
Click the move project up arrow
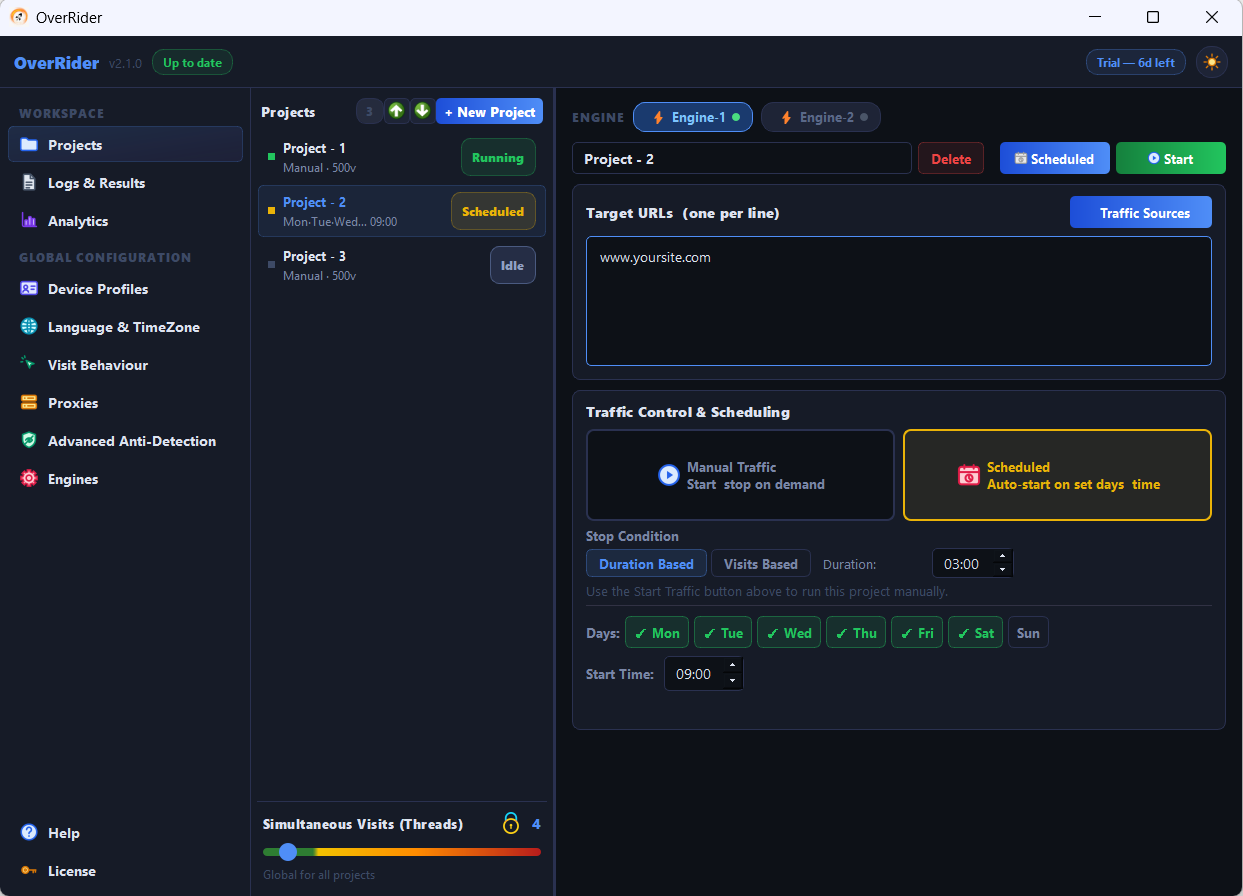397,111
